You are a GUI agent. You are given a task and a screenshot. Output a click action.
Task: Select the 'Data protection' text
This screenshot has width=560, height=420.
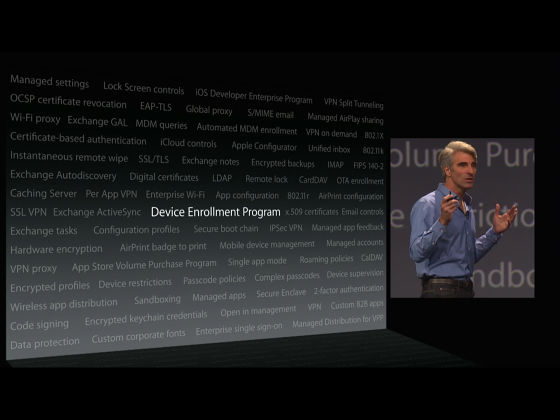(45, 343)
